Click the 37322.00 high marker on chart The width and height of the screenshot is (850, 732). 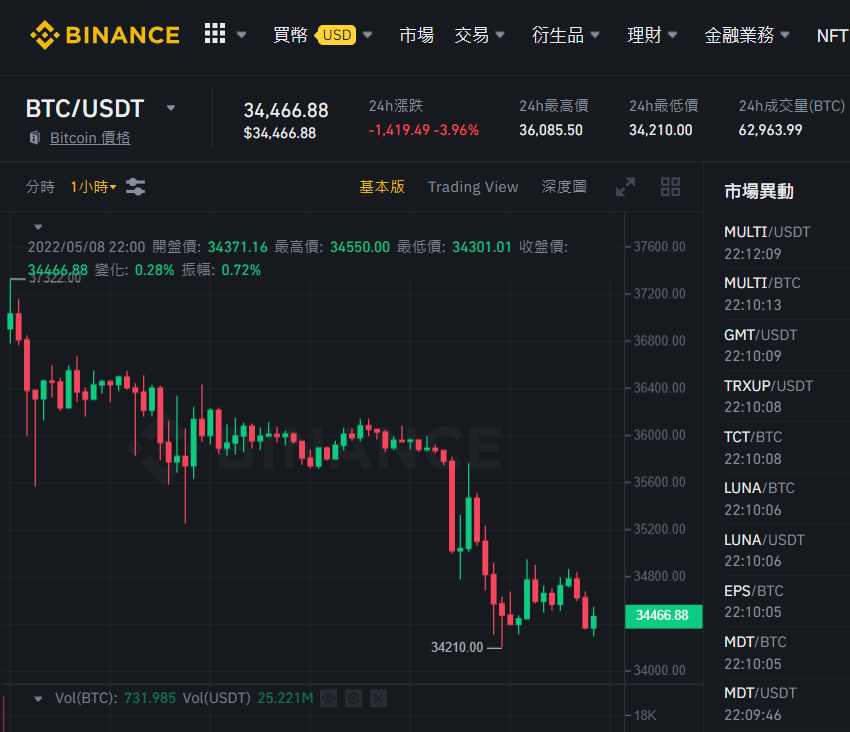[55, 279]
